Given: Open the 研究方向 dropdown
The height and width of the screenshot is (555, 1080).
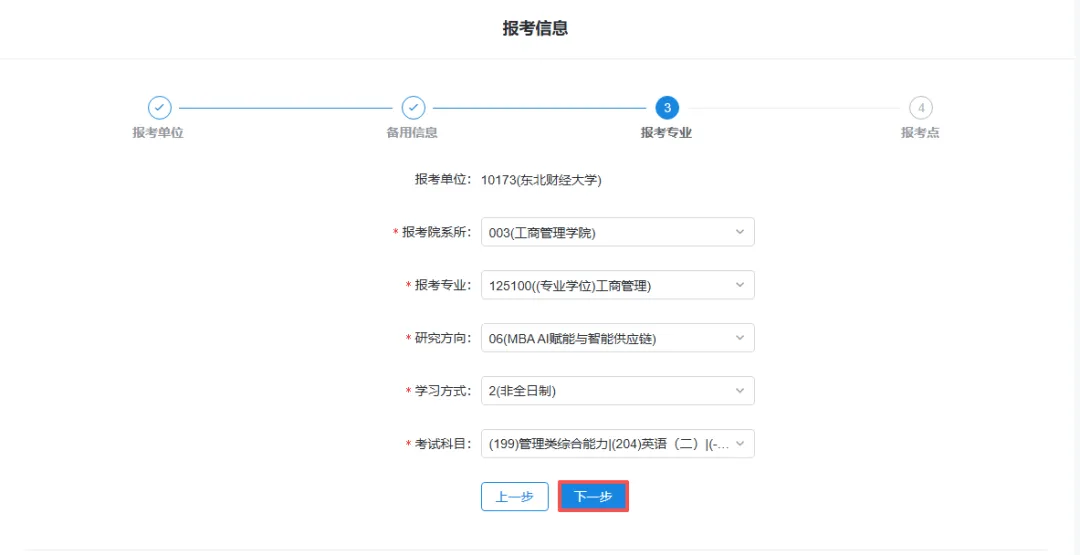Looking at the screenshot, I should click(618, 338).
